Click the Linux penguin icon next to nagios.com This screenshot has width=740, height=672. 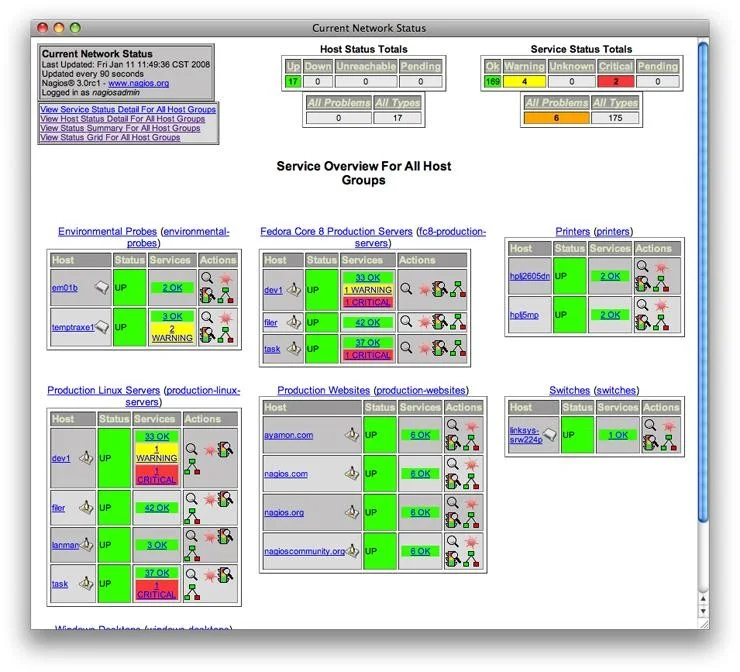point(352,472)
